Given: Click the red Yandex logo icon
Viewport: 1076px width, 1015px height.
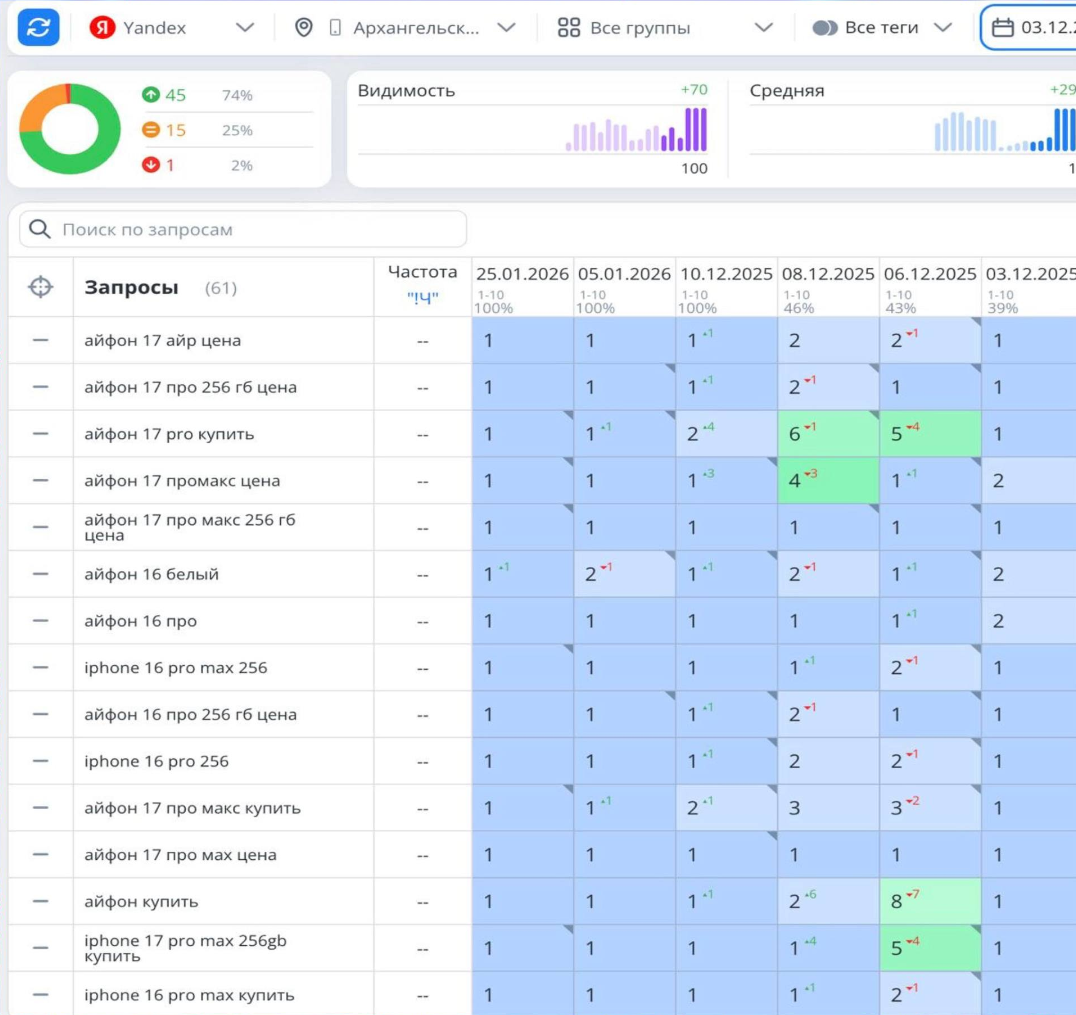Looking at the screenshot, I should pos(102,27).
